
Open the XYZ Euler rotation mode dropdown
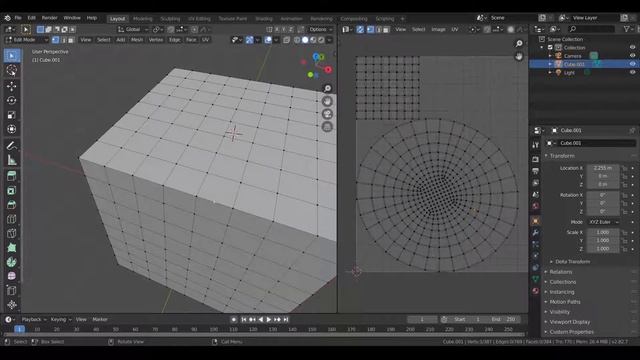click(x=603, y=222)
